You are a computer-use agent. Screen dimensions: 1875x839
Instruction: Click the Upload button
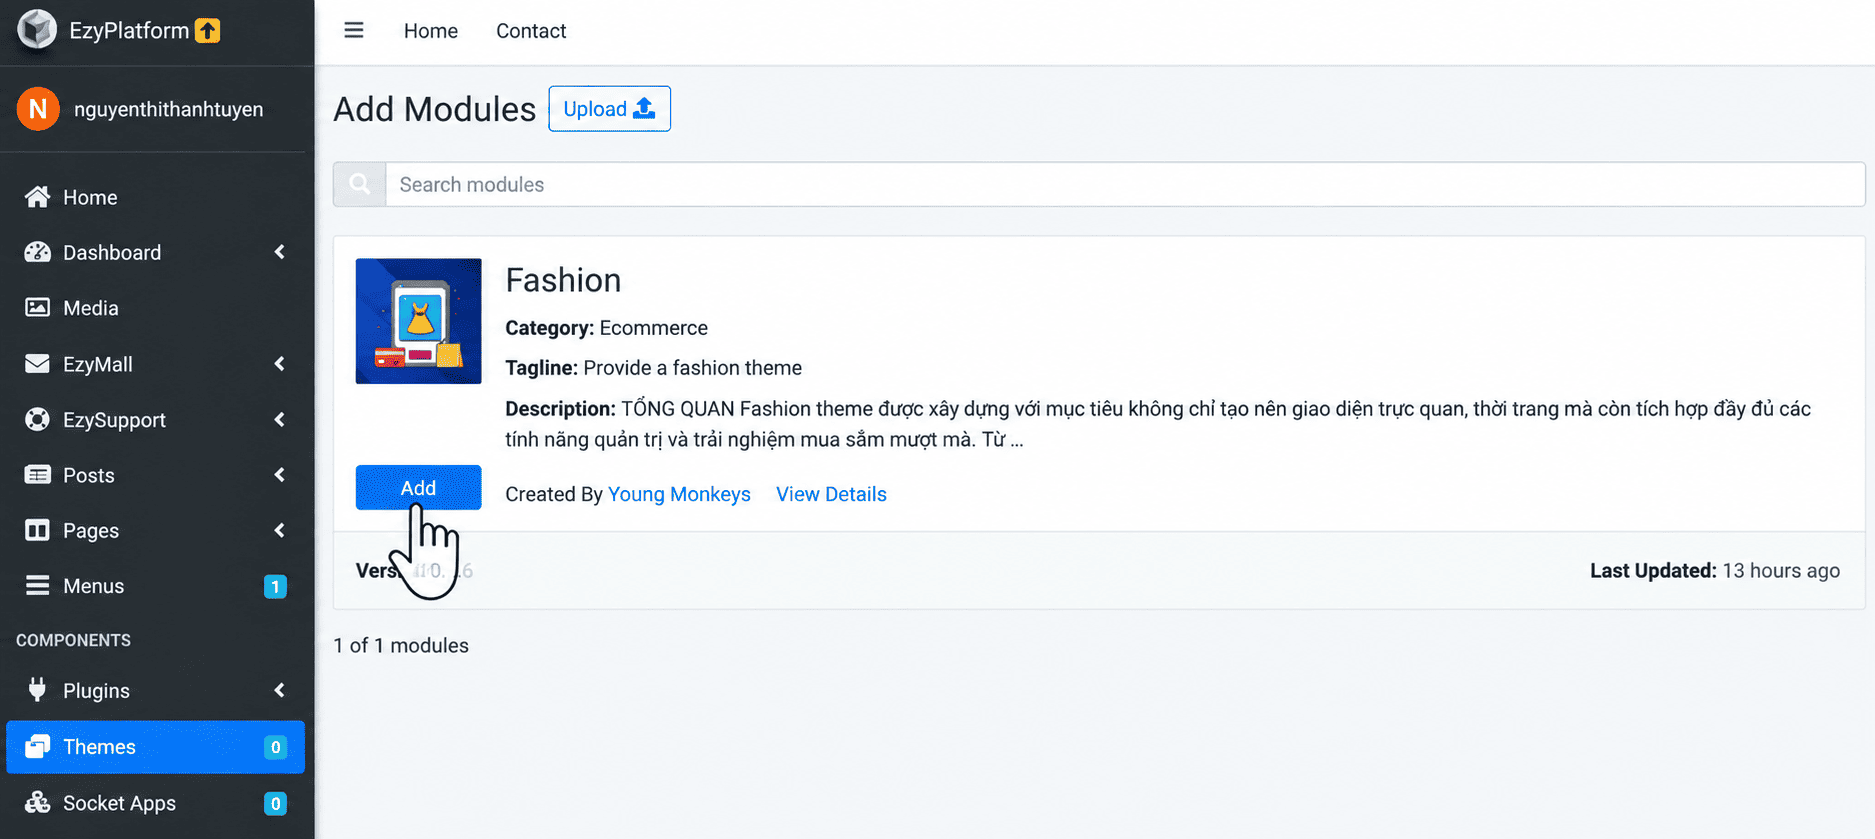point(609,109)
